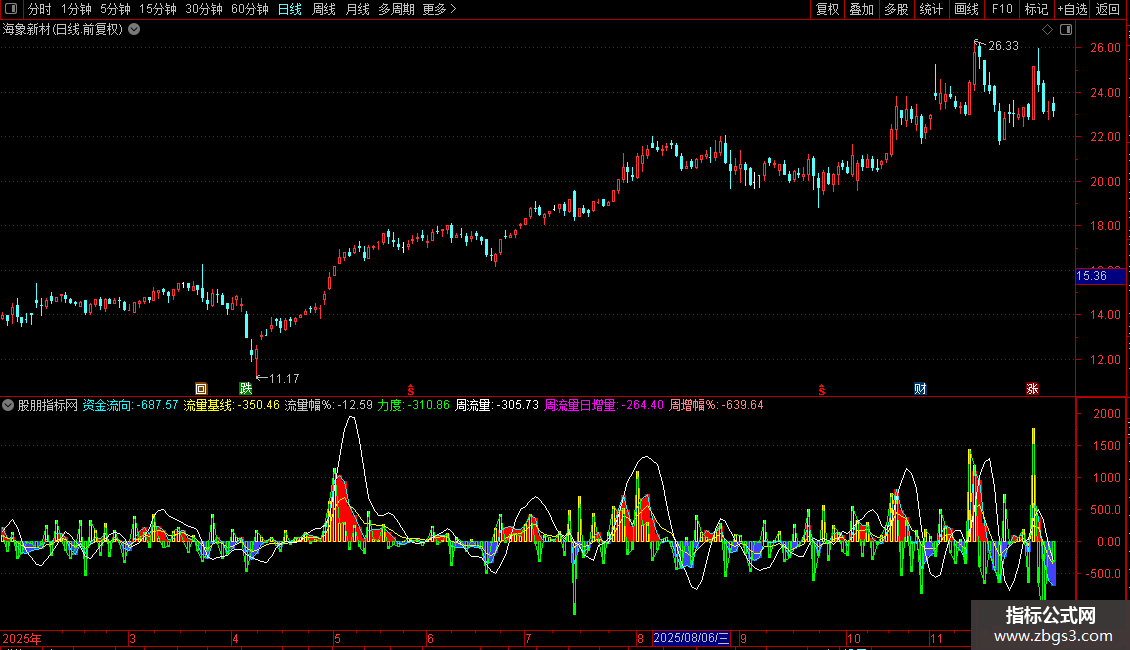
Task: Click the month 10 label on the time axis
Action: click(x=853, y=638)
